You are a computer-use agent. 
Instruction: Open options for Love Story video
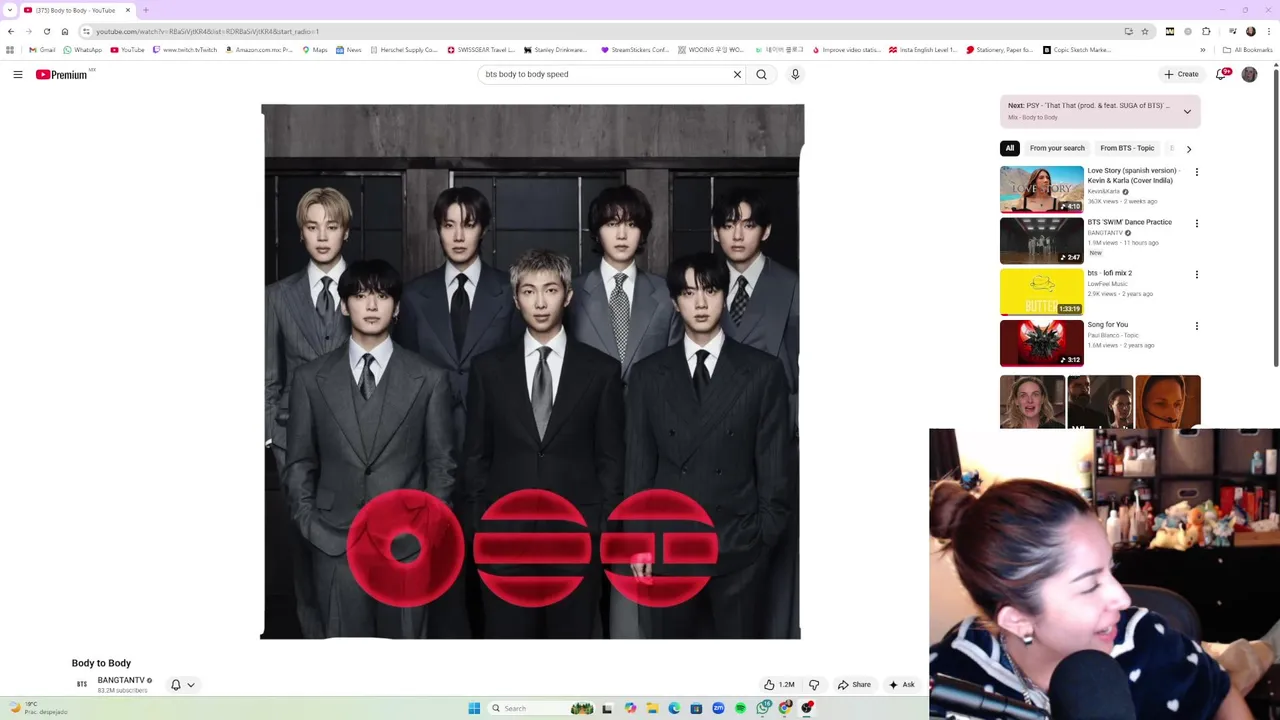pyautogui.click(x=1196, y=172)
